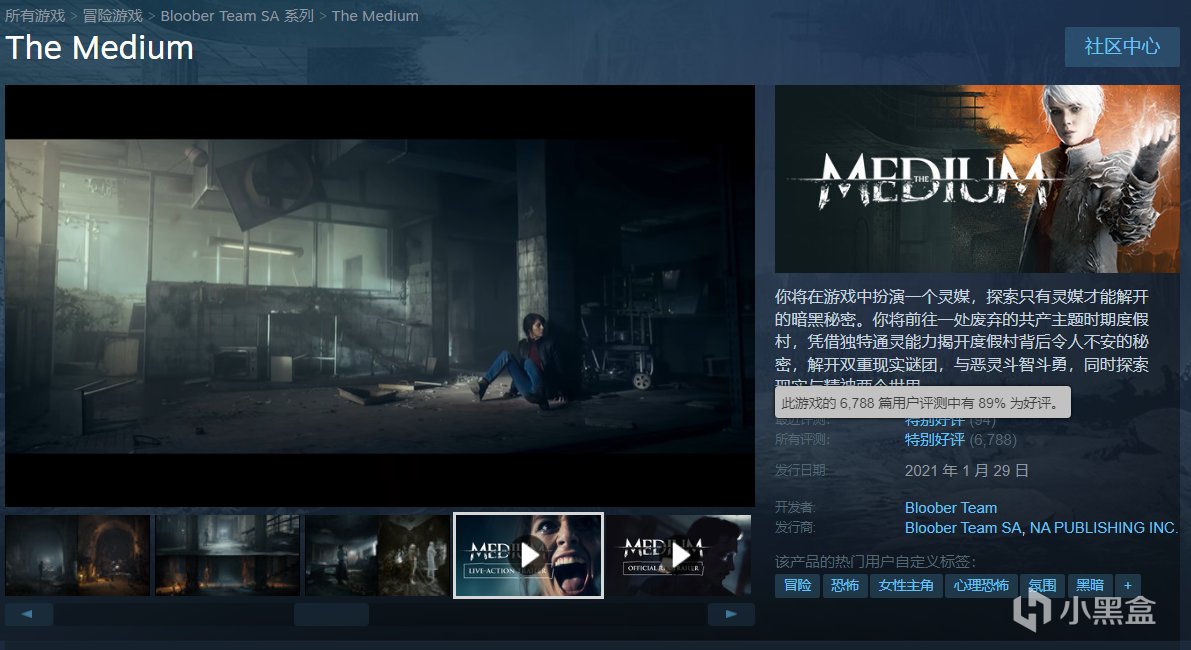Open publisher Bloober Team SA link
This screenshot has width=1191, height=650.
click(x=962, y=528)
